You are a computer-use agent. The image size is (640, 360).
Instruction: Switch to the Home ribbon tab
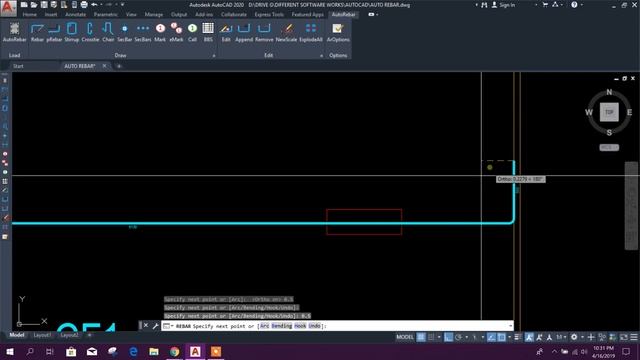29,15
